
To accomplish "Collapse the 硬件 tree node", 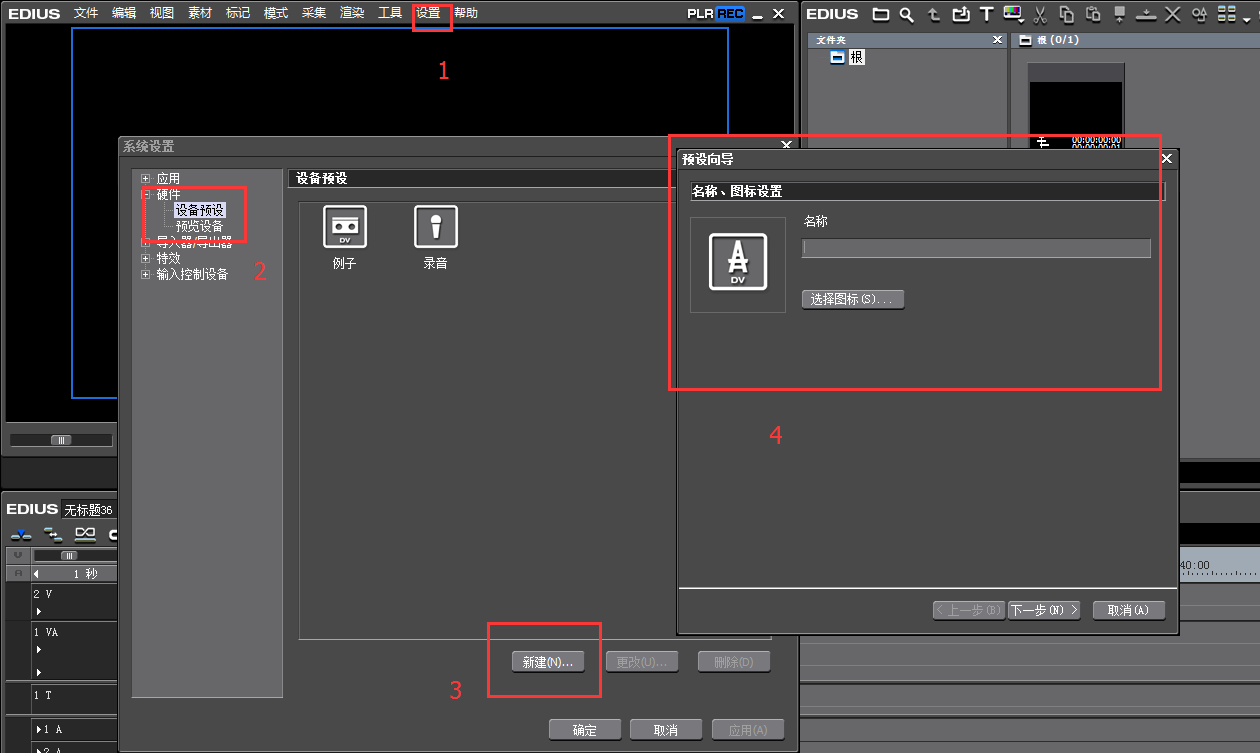I will tap(146, 195).
